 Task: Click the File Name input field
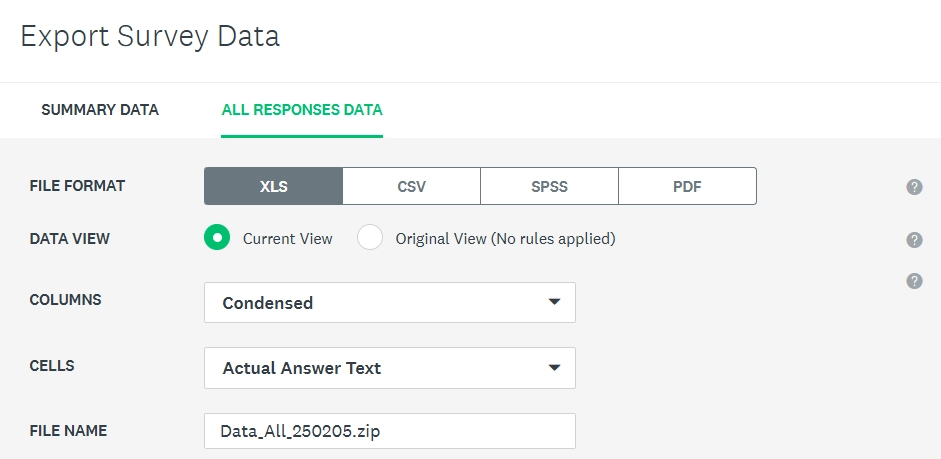390,431
